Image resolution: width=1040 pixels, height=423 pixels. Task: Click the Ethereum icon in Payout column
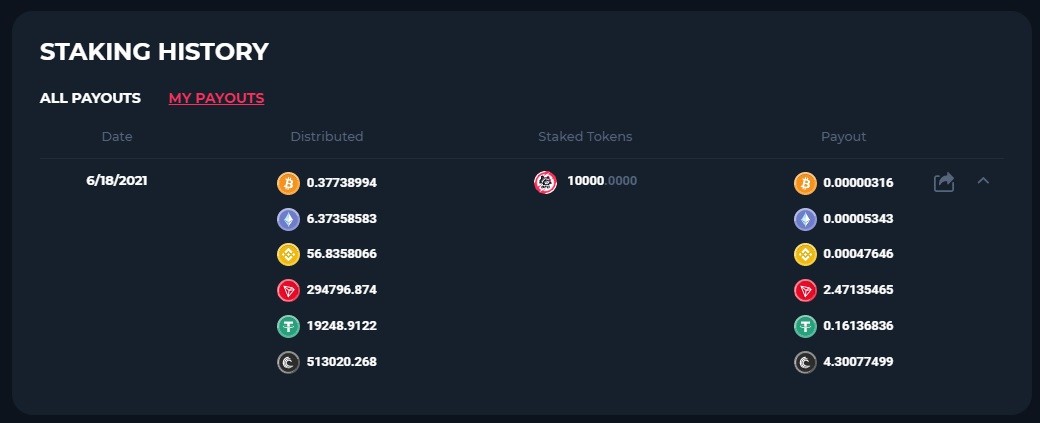tap(805, 219)
